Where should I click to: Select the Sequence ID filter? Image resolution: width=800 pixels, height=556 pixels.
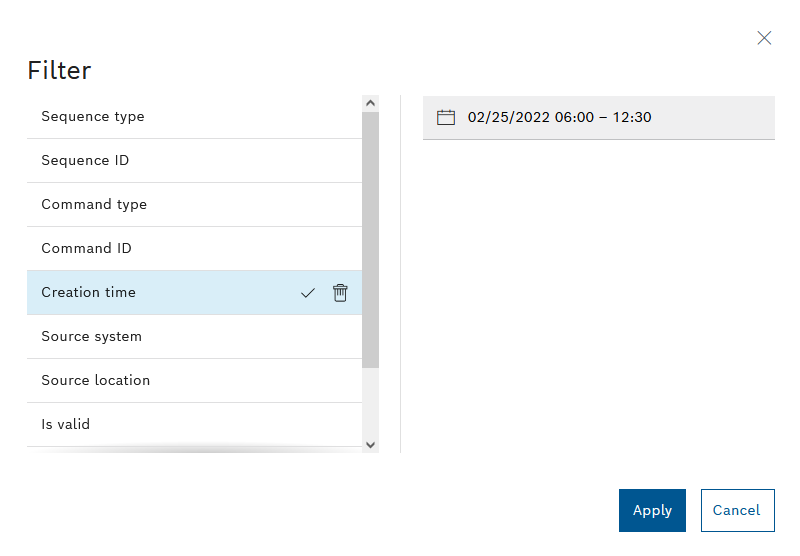coord(194,161)
